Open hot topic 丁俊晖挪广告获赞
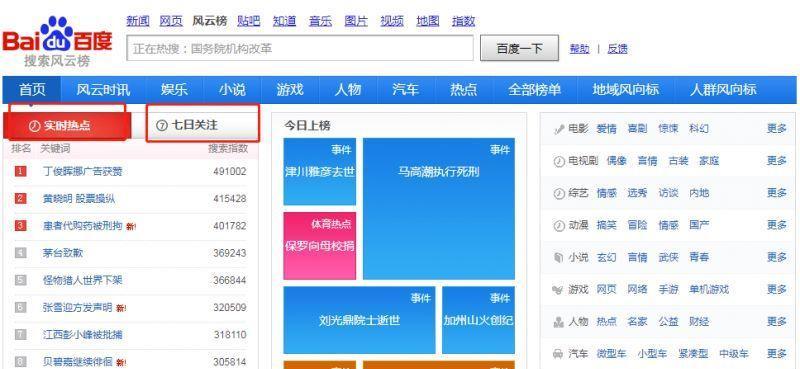This screenshot has height=369, width=800. pyautogui.click(x=83, y=171)
